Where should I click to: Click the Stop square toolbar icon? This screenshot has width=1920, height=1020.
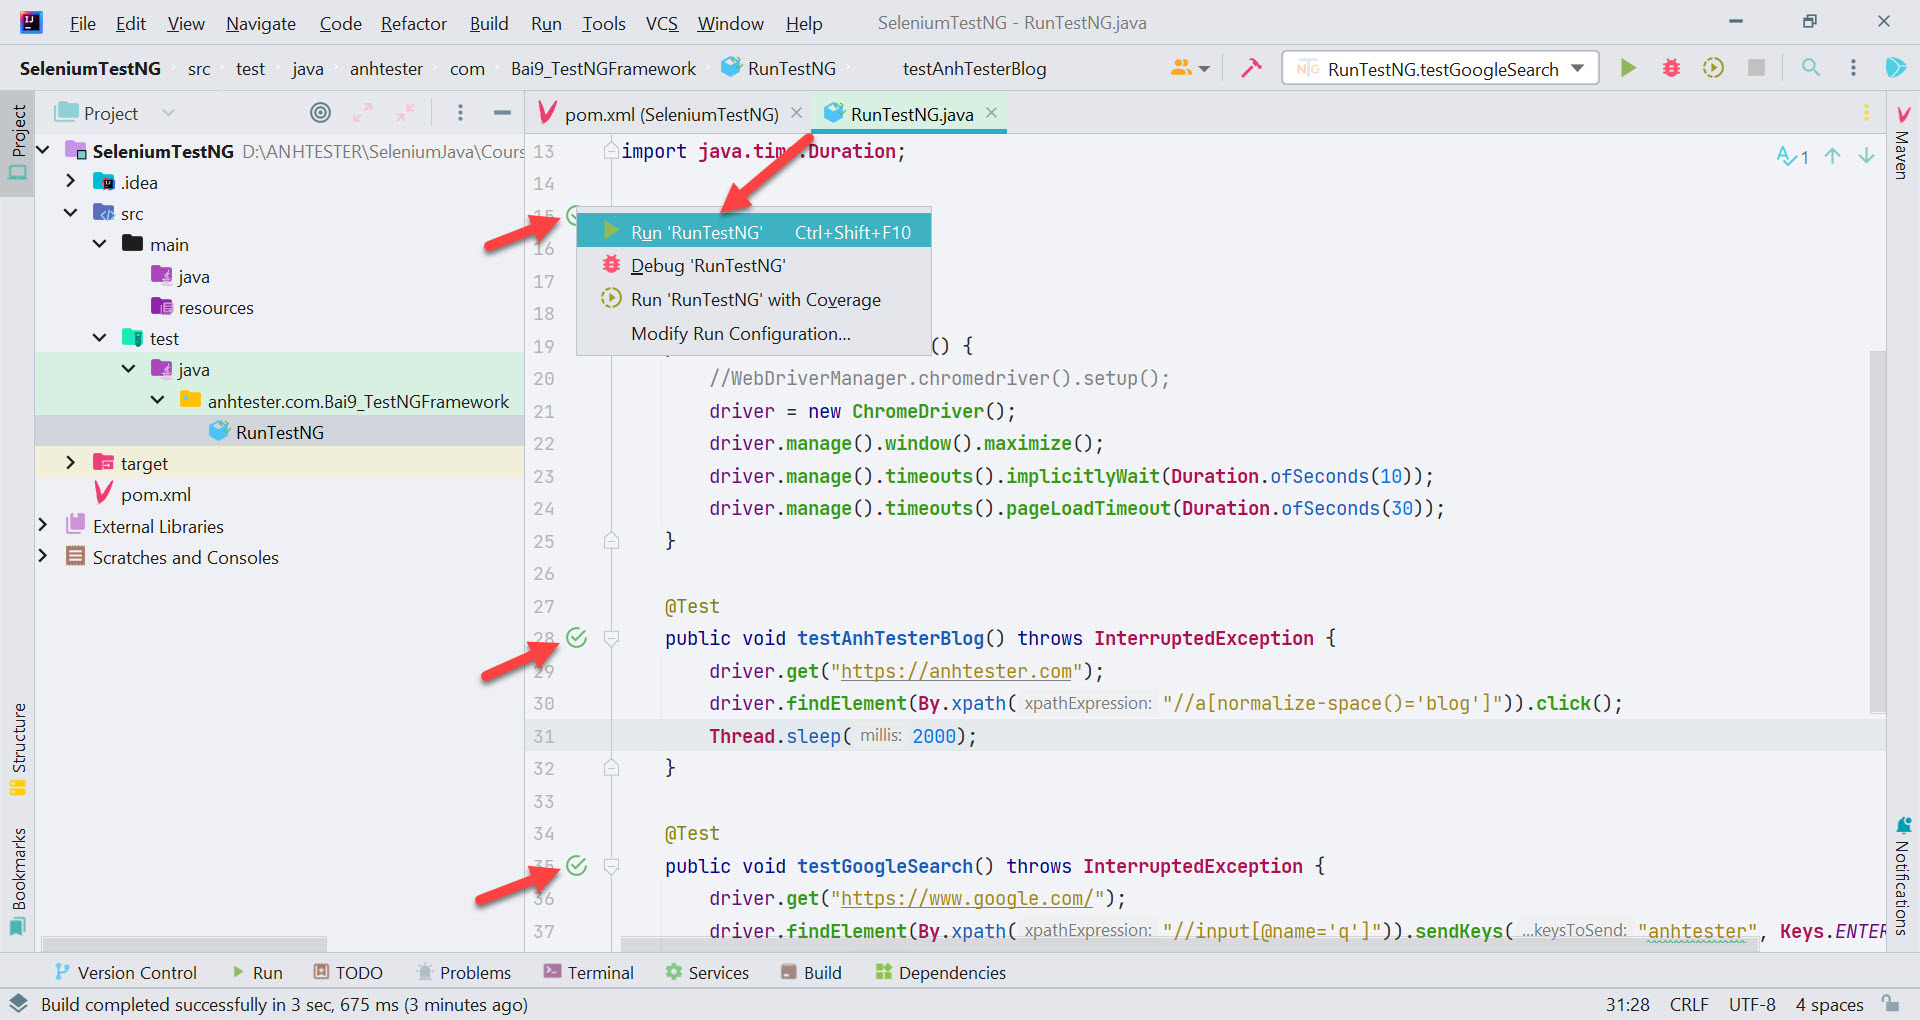(x=1756, y=68)
